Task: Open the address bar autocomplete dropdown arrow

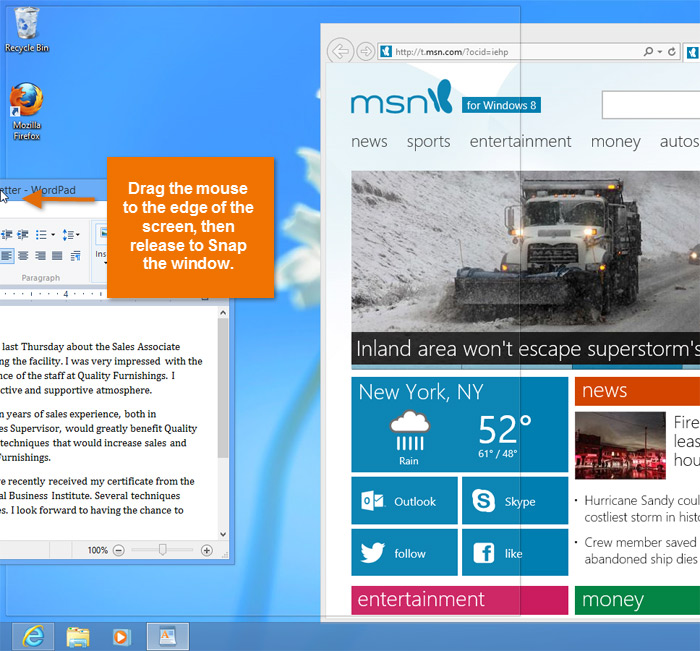Action: (x=660, y=52)
